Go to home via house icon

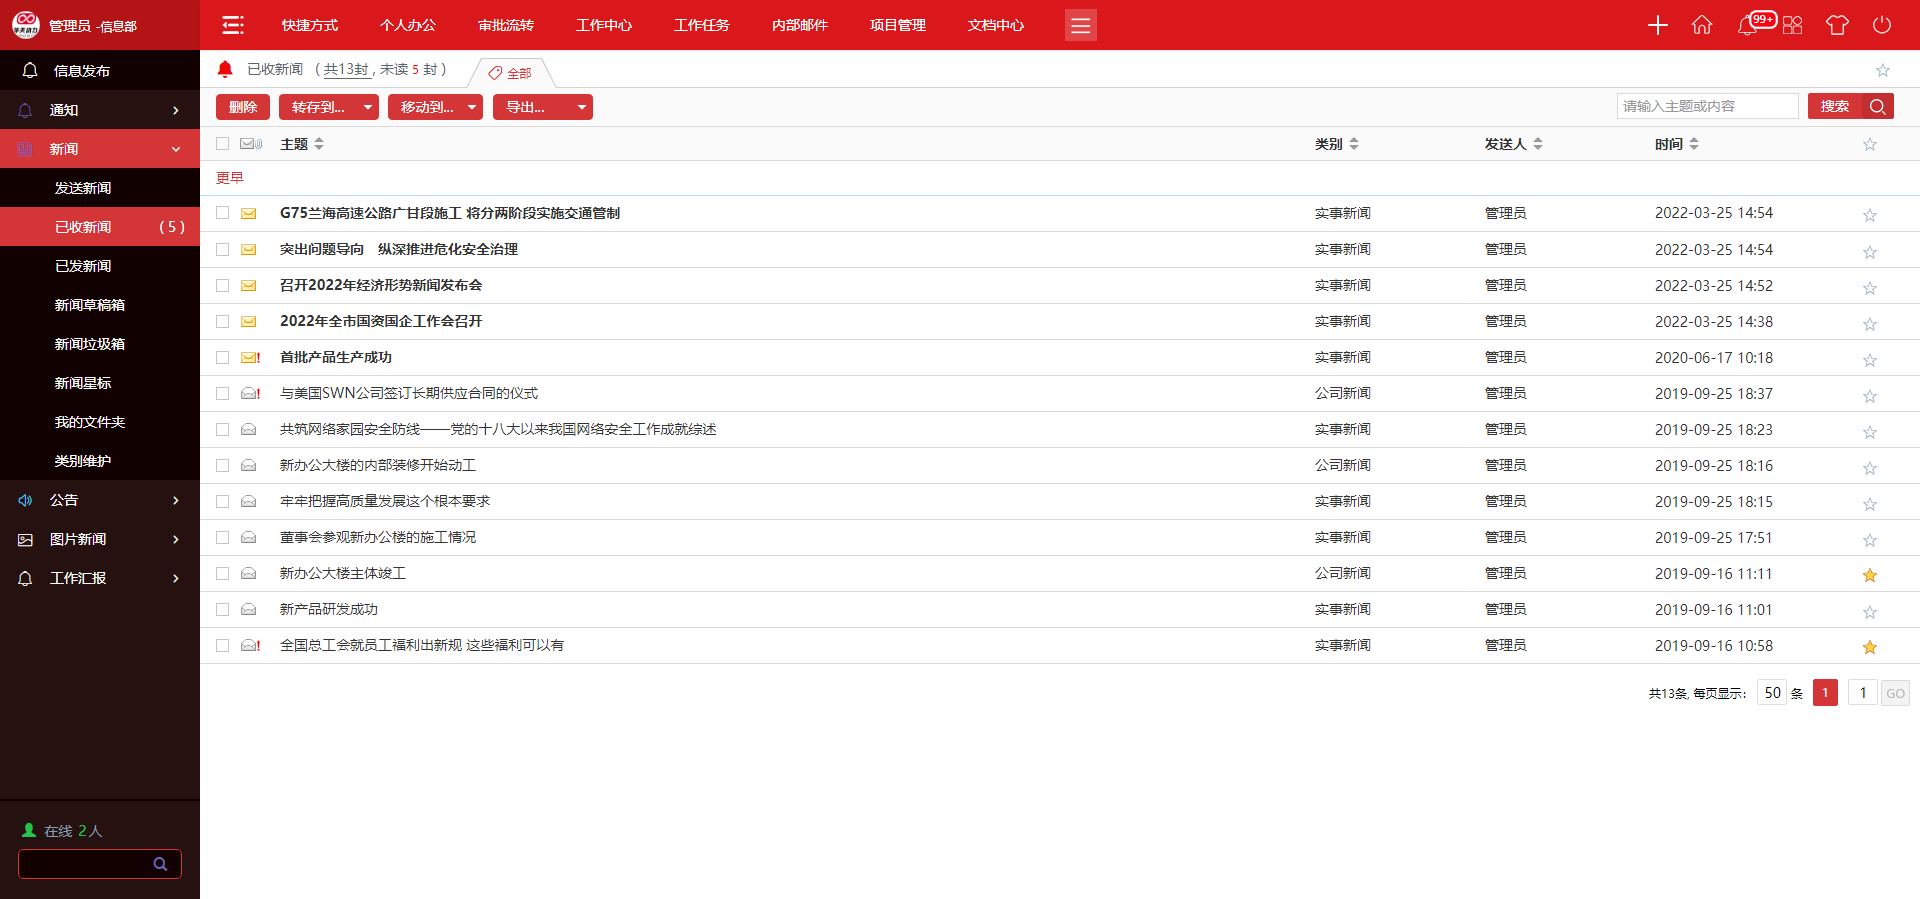pyautogui.click(x=1702, y=25)
